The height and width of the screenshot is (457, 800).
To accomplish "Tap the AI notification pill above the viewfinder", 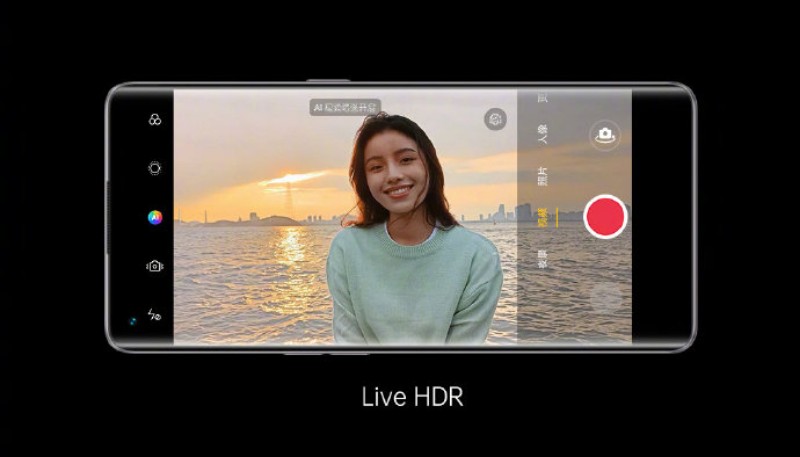I will [x=345, y=108].
